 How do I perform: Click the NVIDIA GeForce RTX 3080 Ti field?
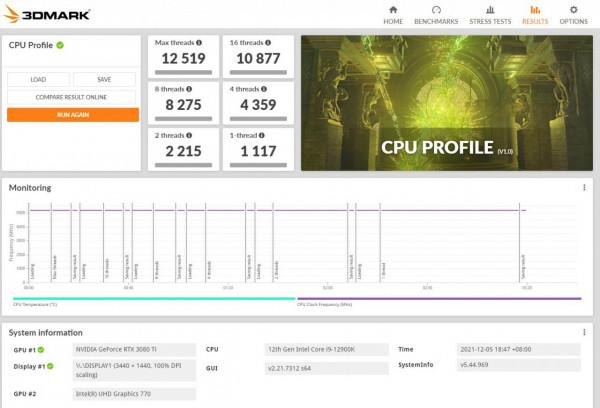[x=134, y=349]
